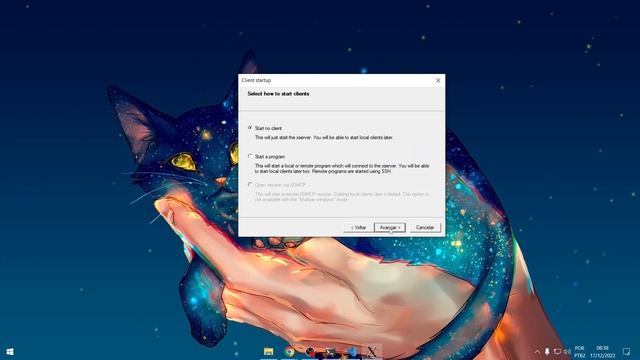Open the clock showing 17/12/2022
640x360 pixels.
[x=602, y=352]
